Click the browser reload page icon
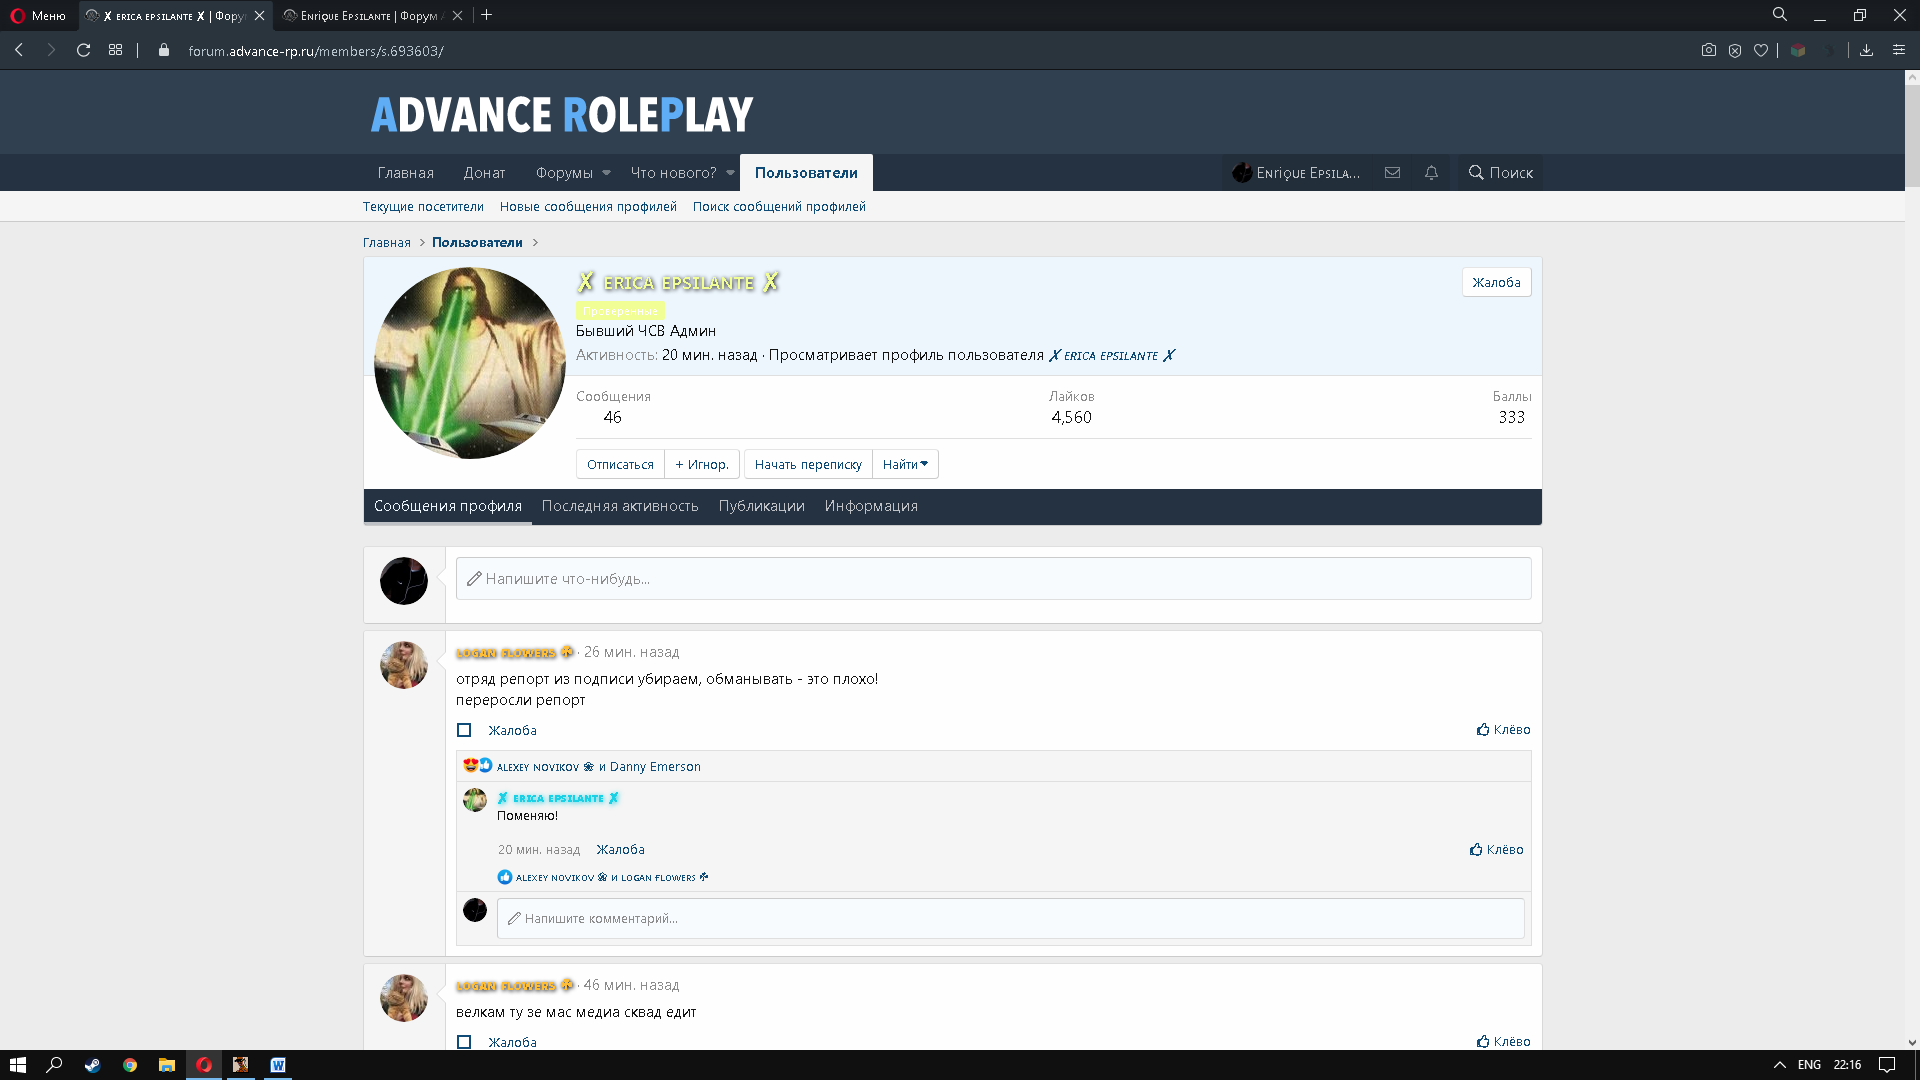 (84, 50)
